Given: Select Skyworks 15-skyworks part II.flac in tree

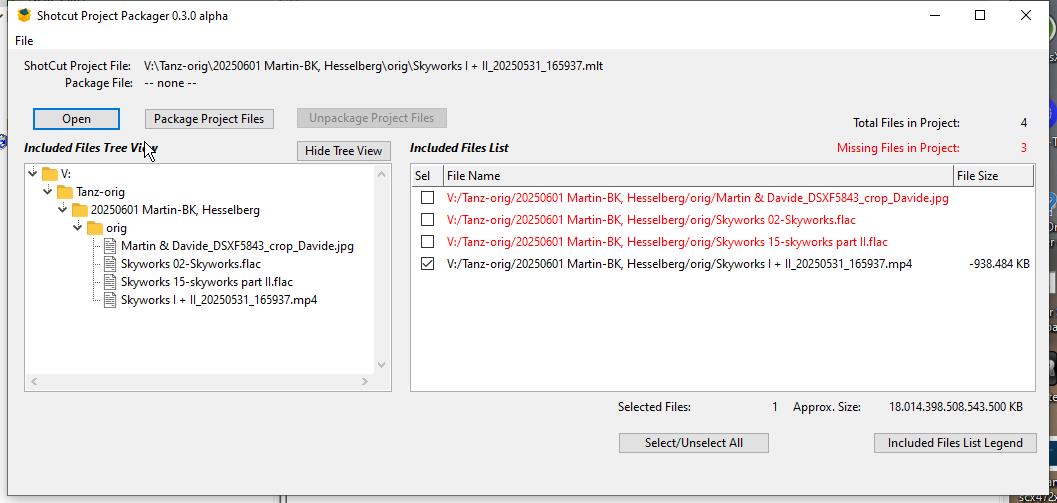Looking at the screenshot, I should click(207, 282).
